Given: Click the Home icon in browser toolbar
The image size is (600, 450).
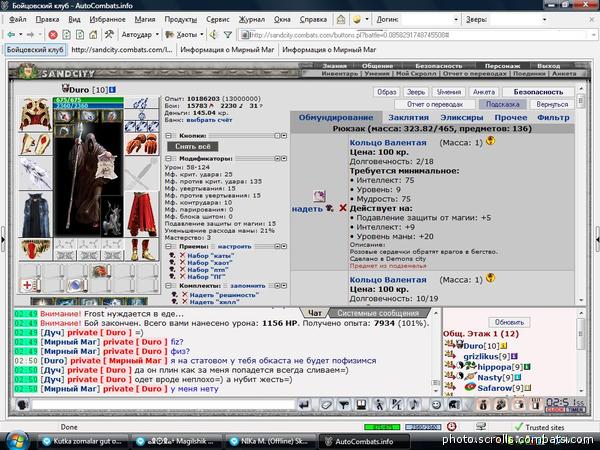Looking at the screenshot, I should point(93,35).
